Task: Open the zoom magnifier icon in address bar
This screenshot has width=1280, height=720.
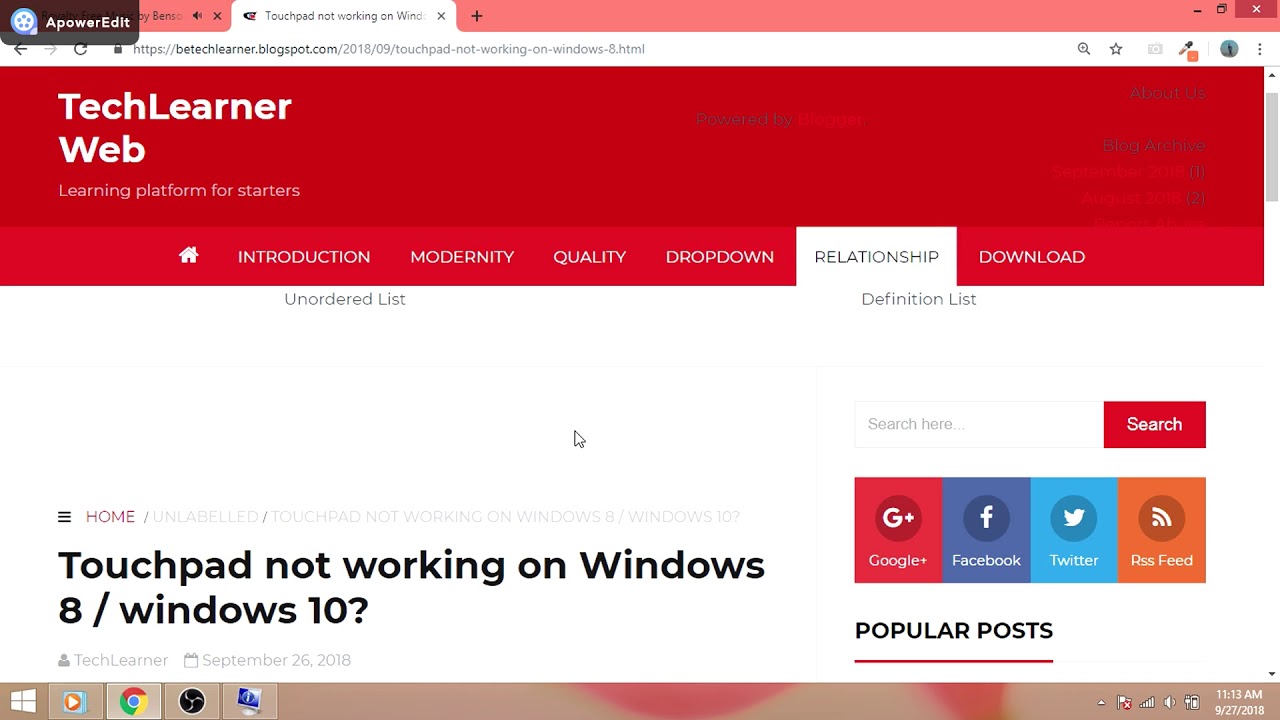Action: 1084,49
